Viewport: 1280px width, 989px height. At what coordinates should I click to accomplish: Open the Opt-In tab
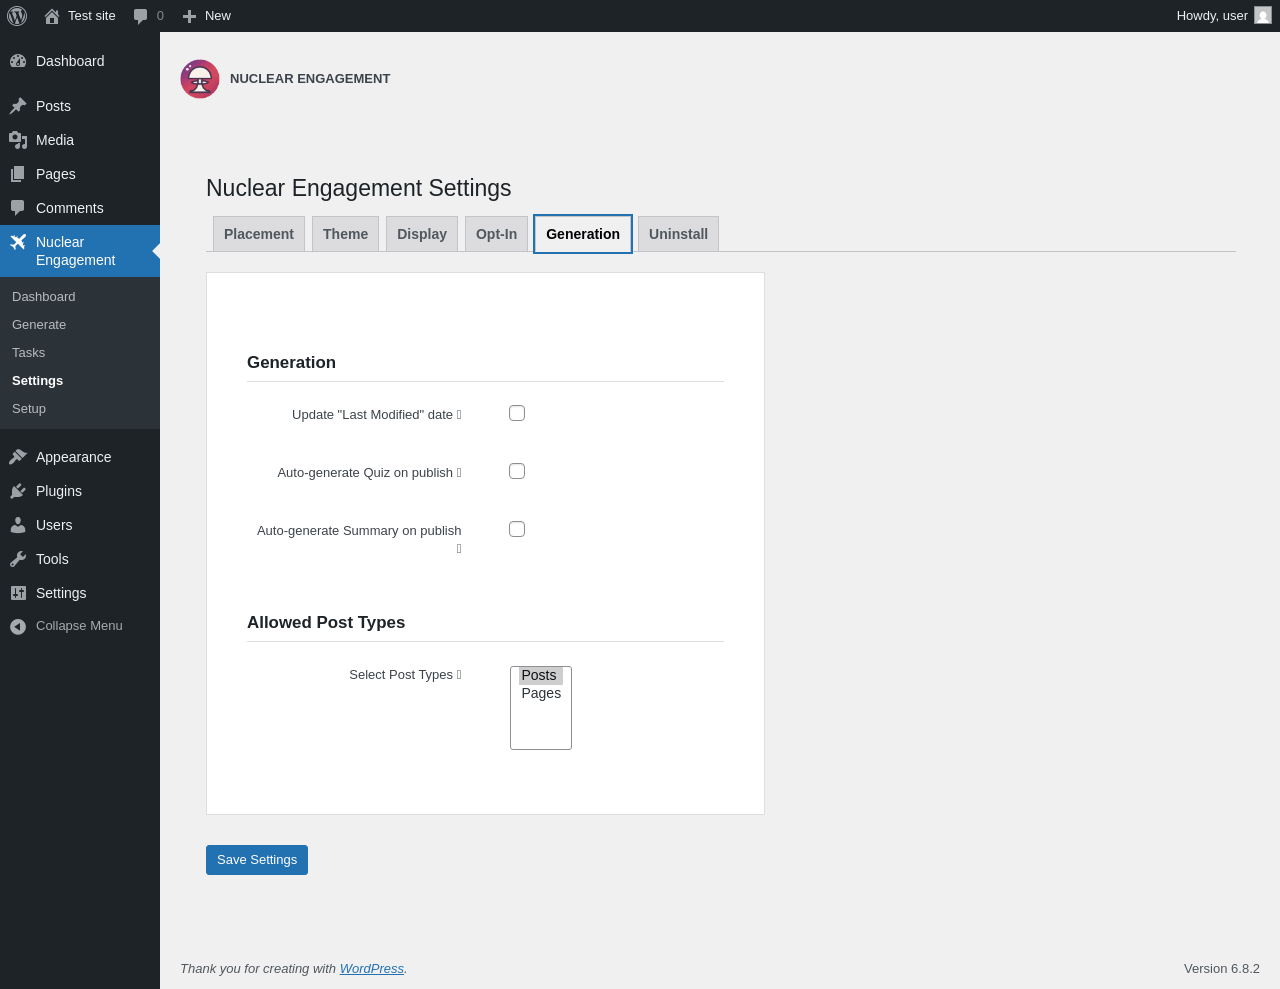(x=496, y=234)
